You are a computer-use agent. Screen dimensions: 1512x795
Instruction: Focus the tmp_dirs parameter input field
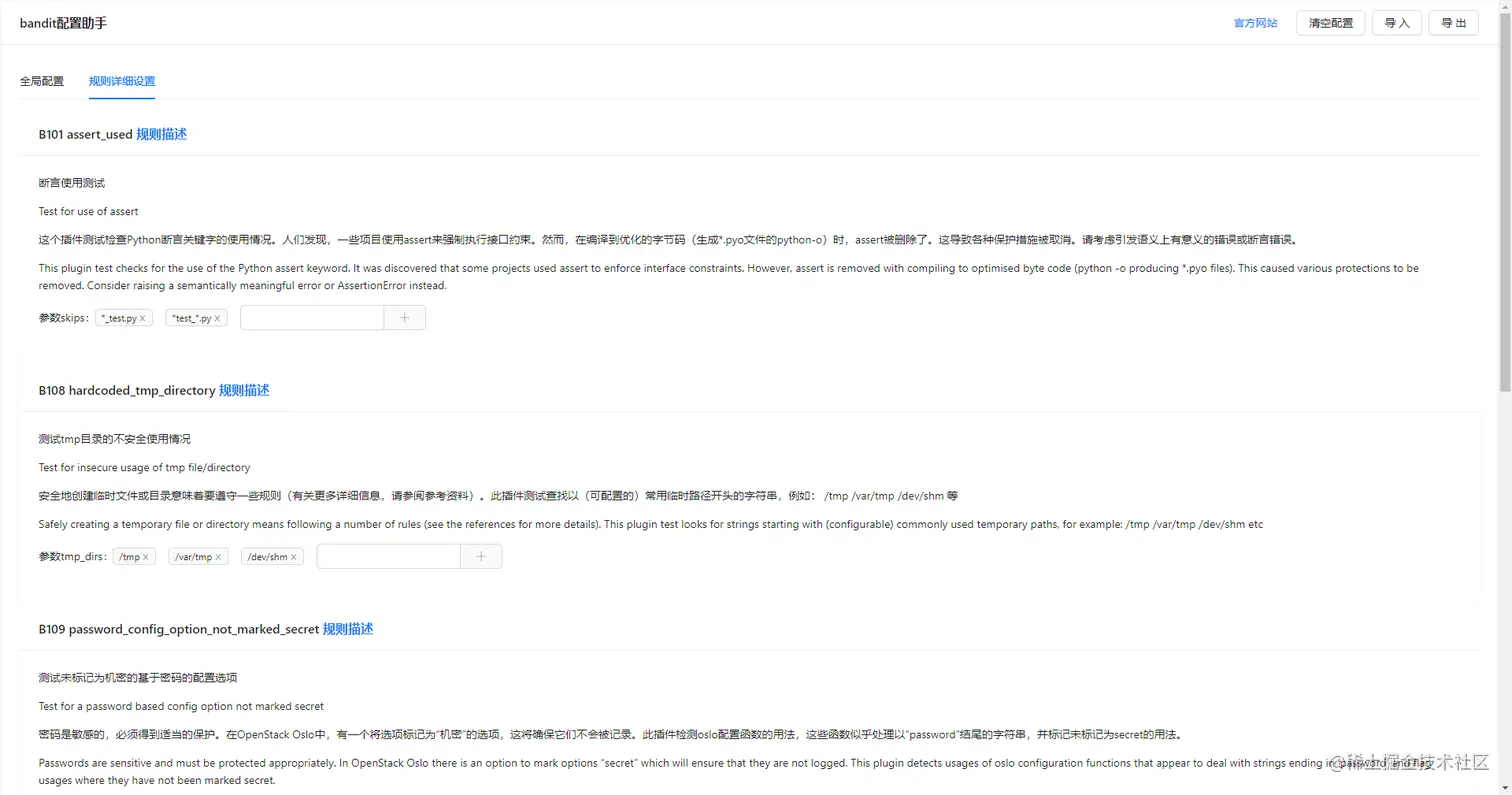388,557
